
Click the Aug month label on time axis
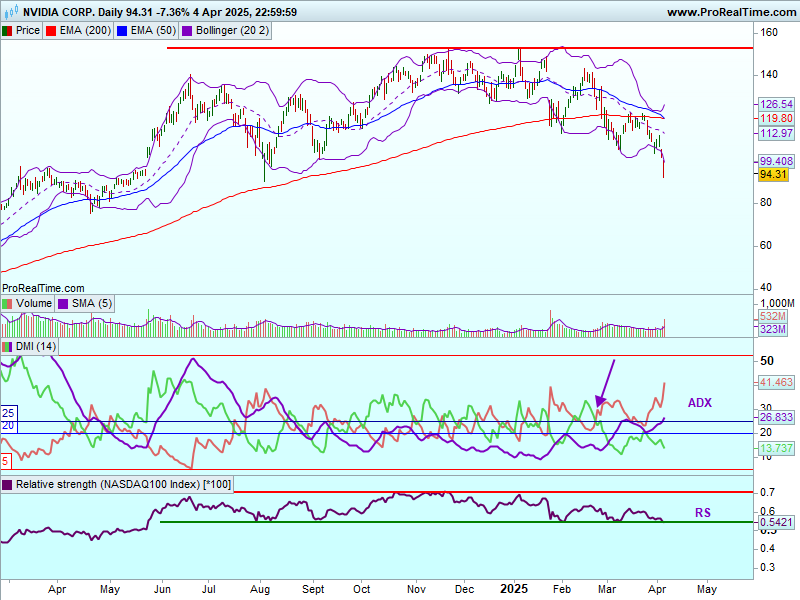(260, 590)
